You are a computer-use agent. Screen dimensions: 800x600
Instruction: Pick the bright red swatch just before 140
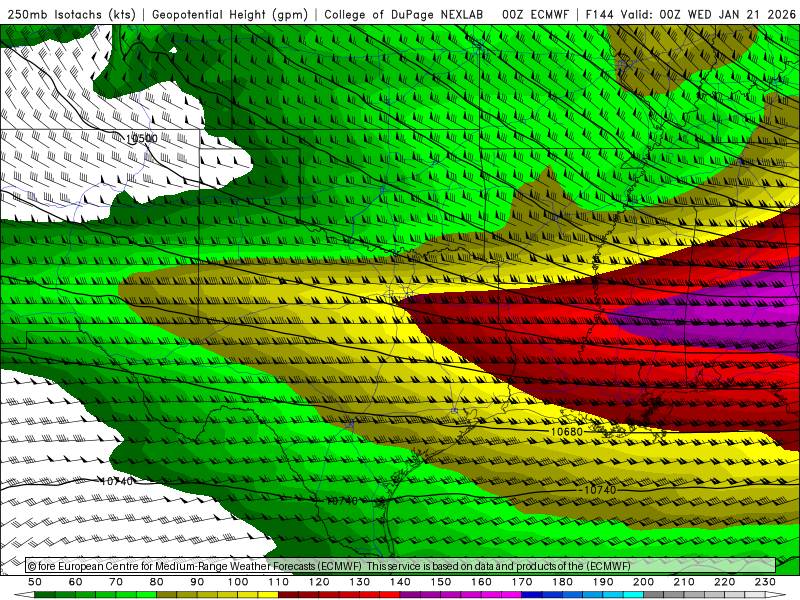pos(390,595)
